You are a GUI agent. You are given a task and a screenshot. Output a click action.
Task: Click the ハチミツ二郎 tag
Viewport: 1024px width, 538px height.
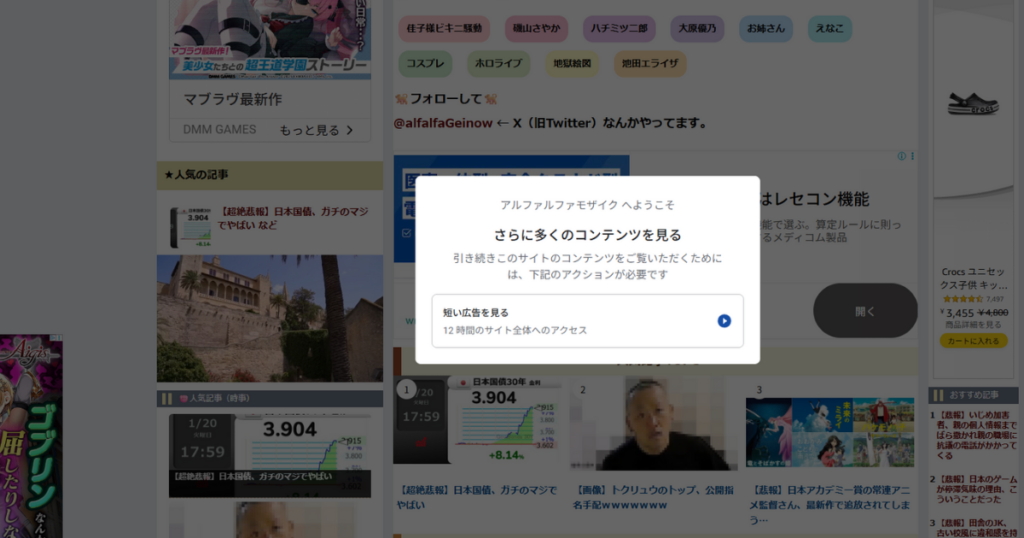[x=619, y=28]
